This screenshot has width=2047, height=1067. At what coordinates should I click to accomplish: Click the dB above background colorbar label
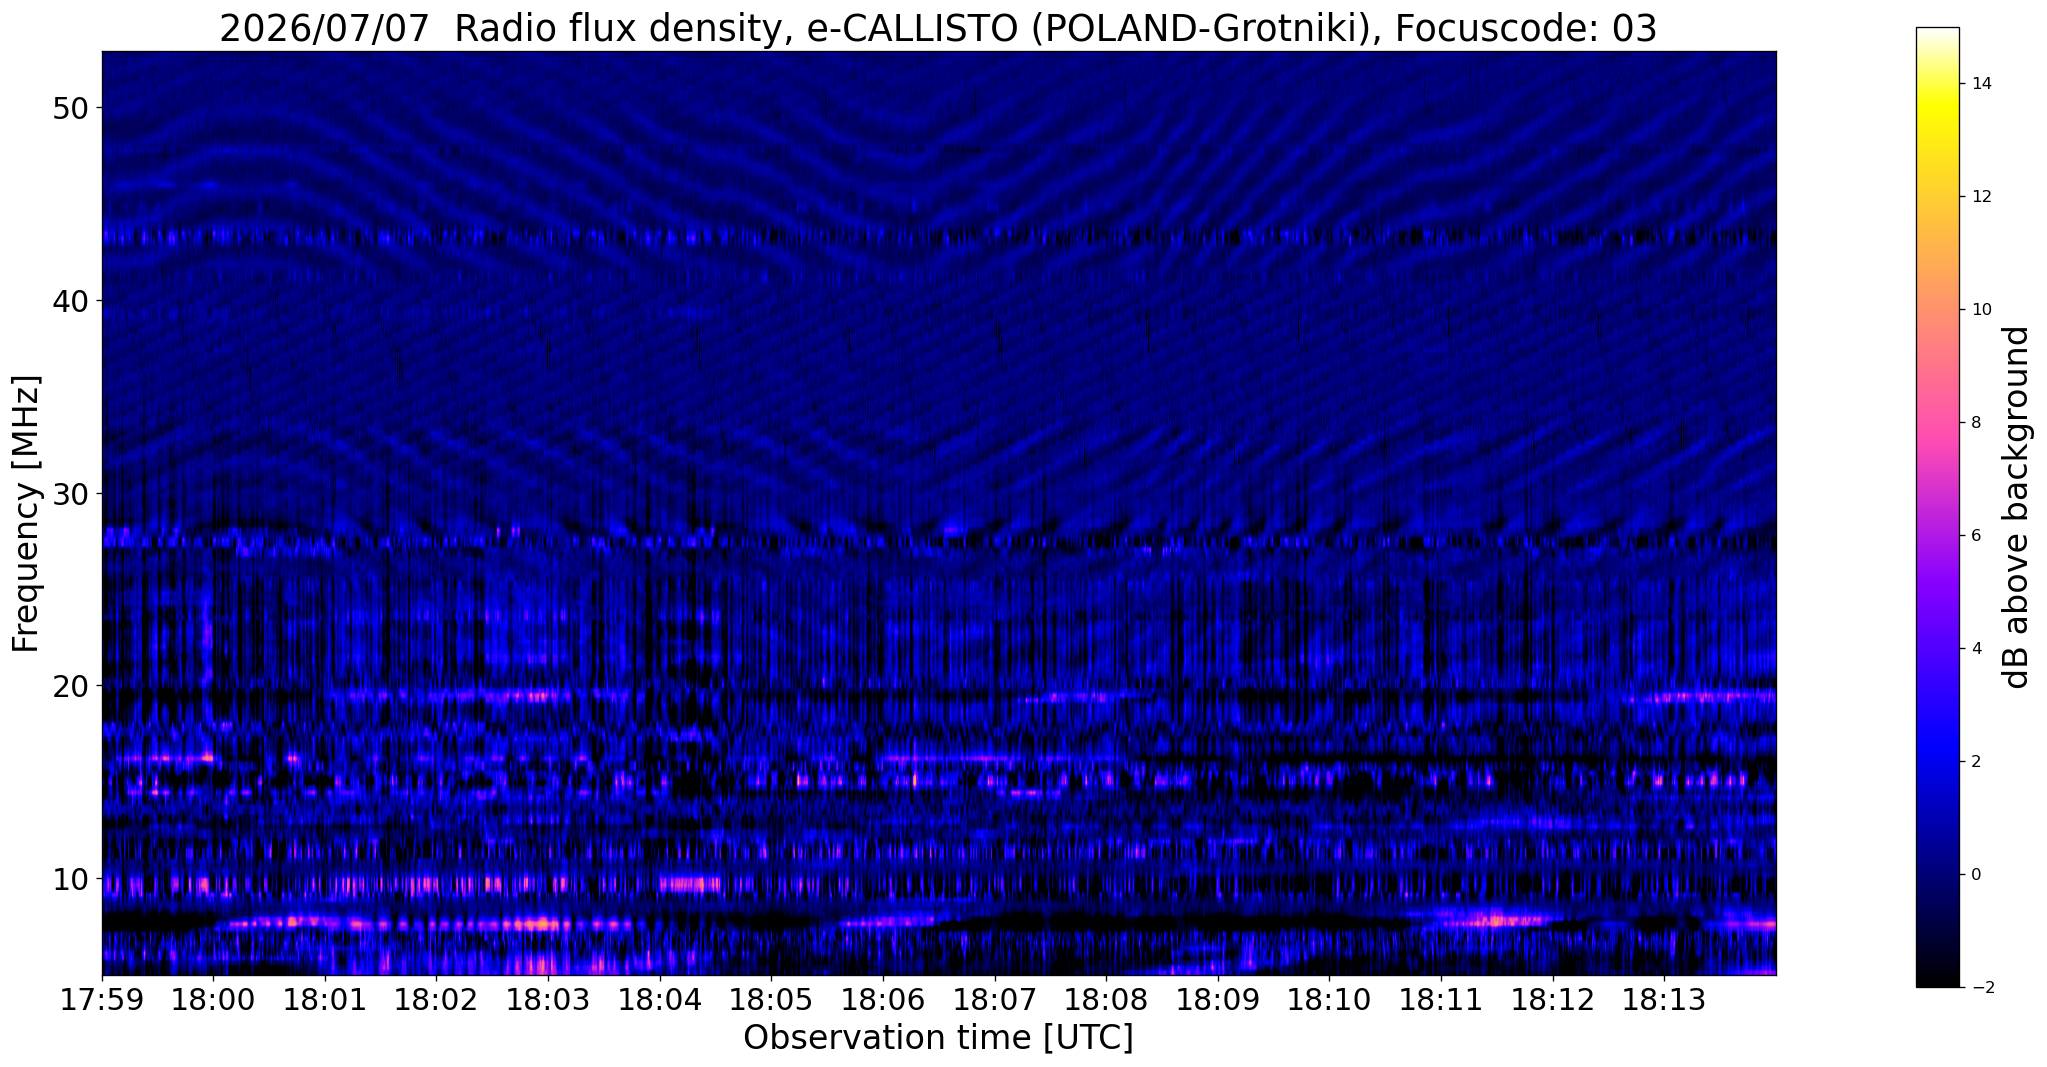[2017, 508]
